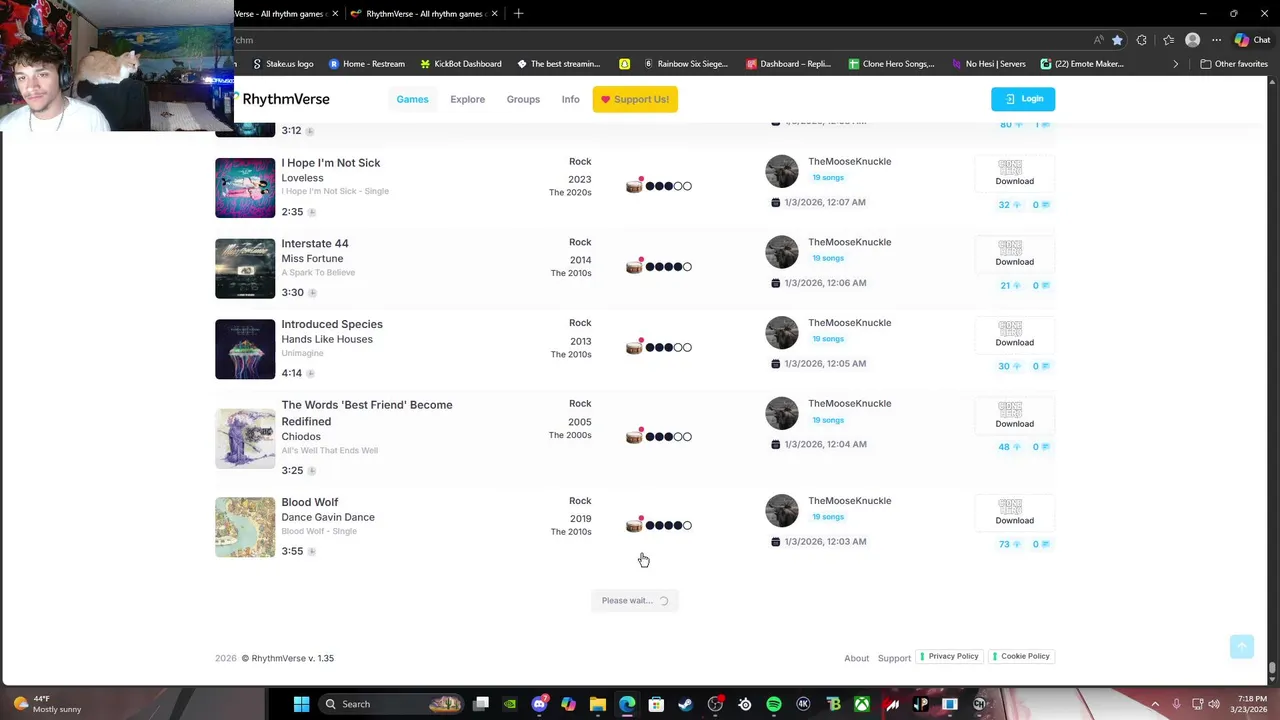The height and width of the screenshot is (720, 1280).
Task: Open the Xbox app from the taskbar
Action: 862,704
